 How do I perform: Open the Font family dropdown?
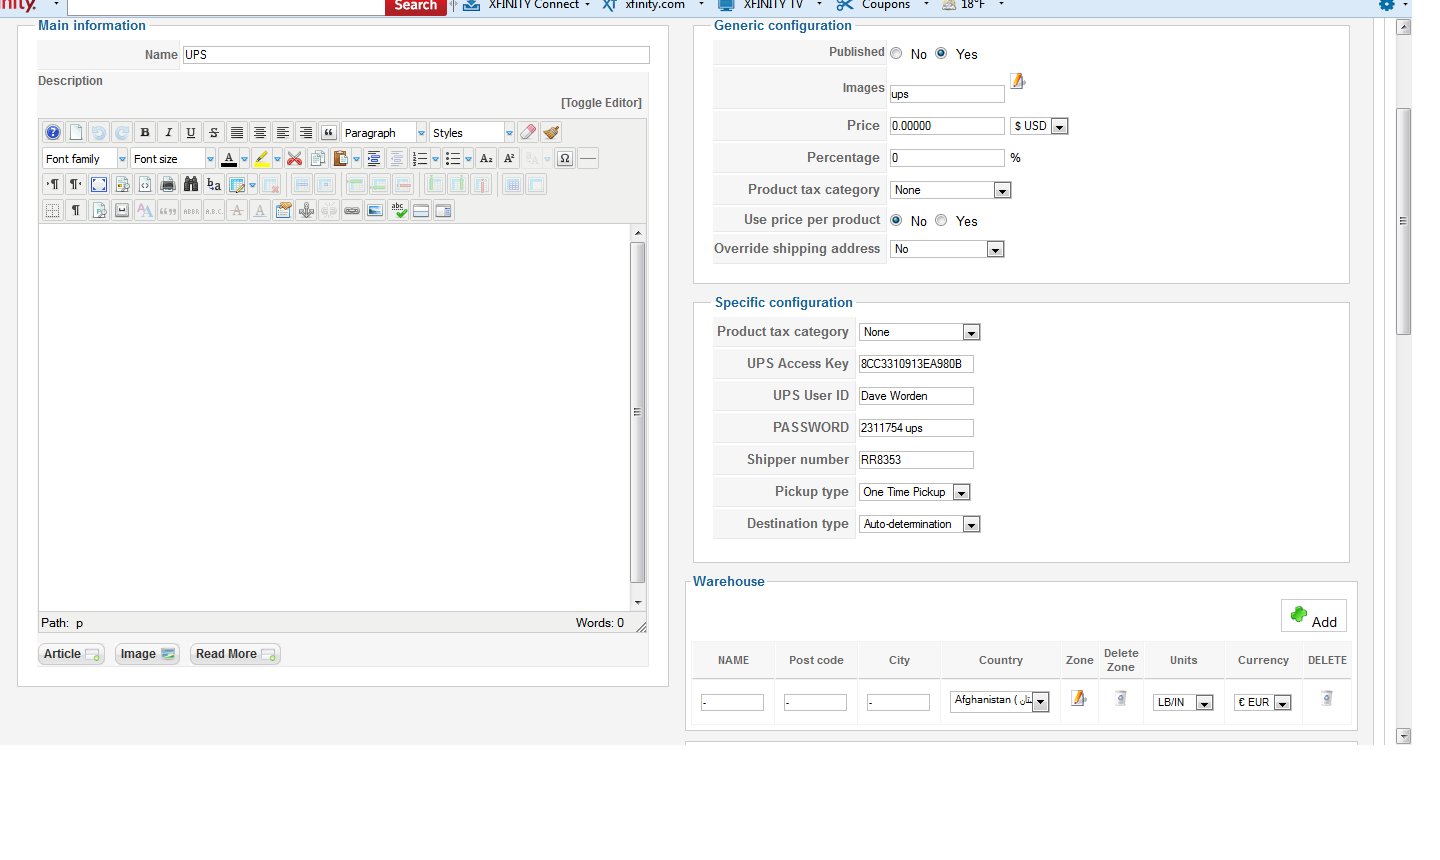[85, 158]
